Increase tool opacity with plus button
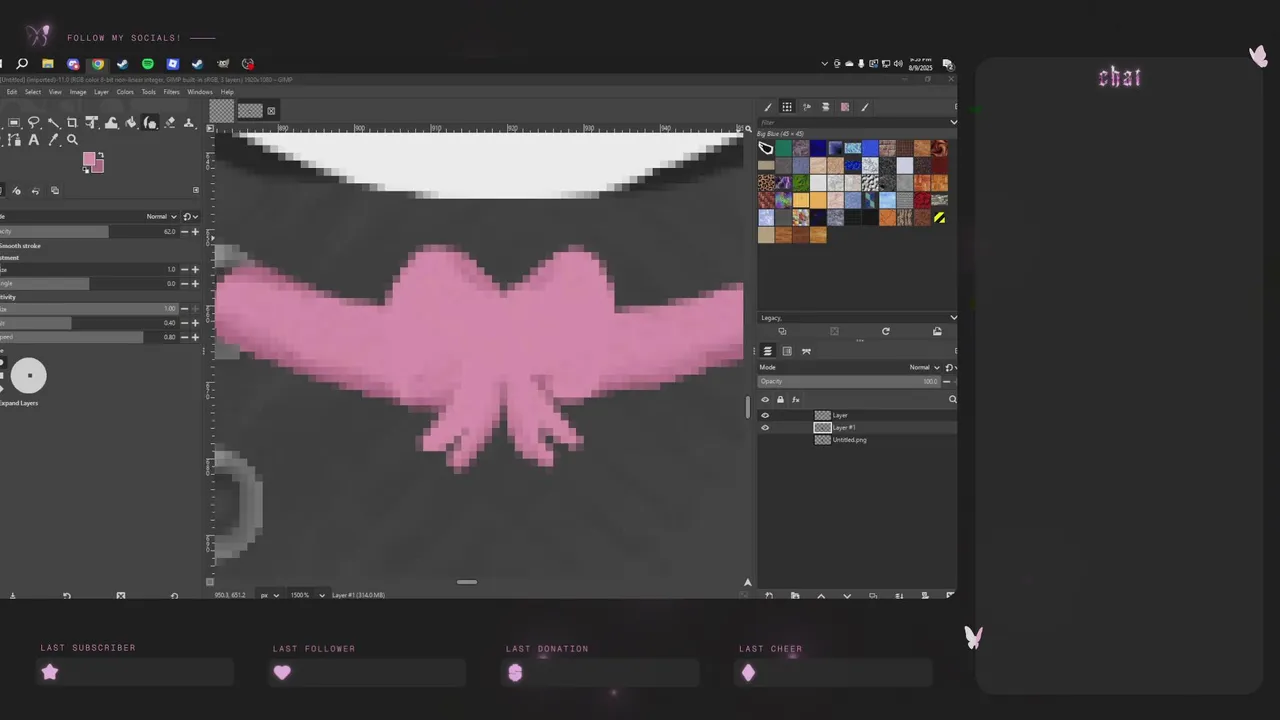Image resolution: width=1280 pixels, height=720 pixels. 195,231
